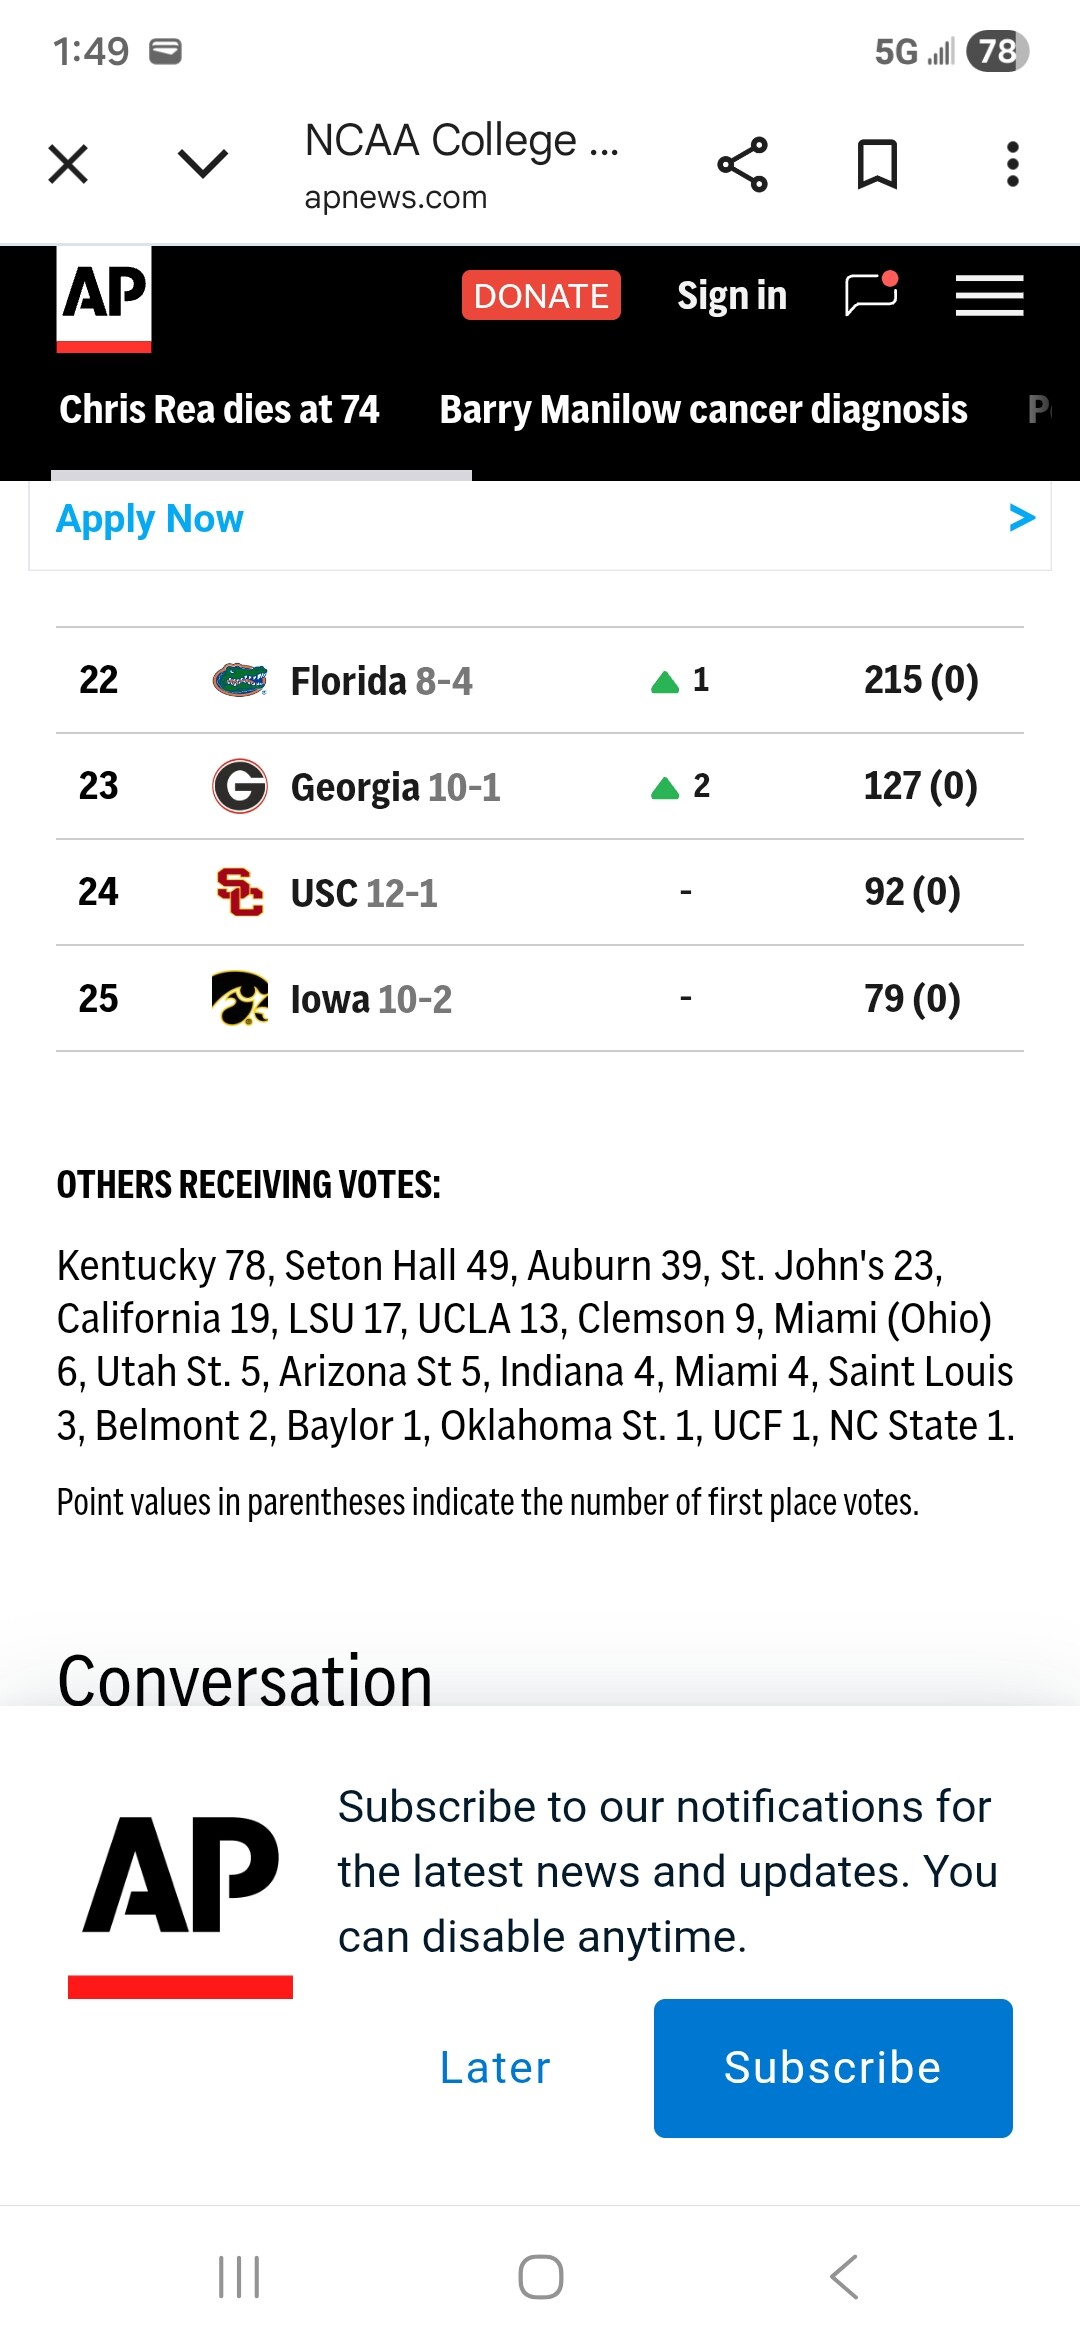
Task: Tap the Android home navigation button
Action: coord(540,2277)
